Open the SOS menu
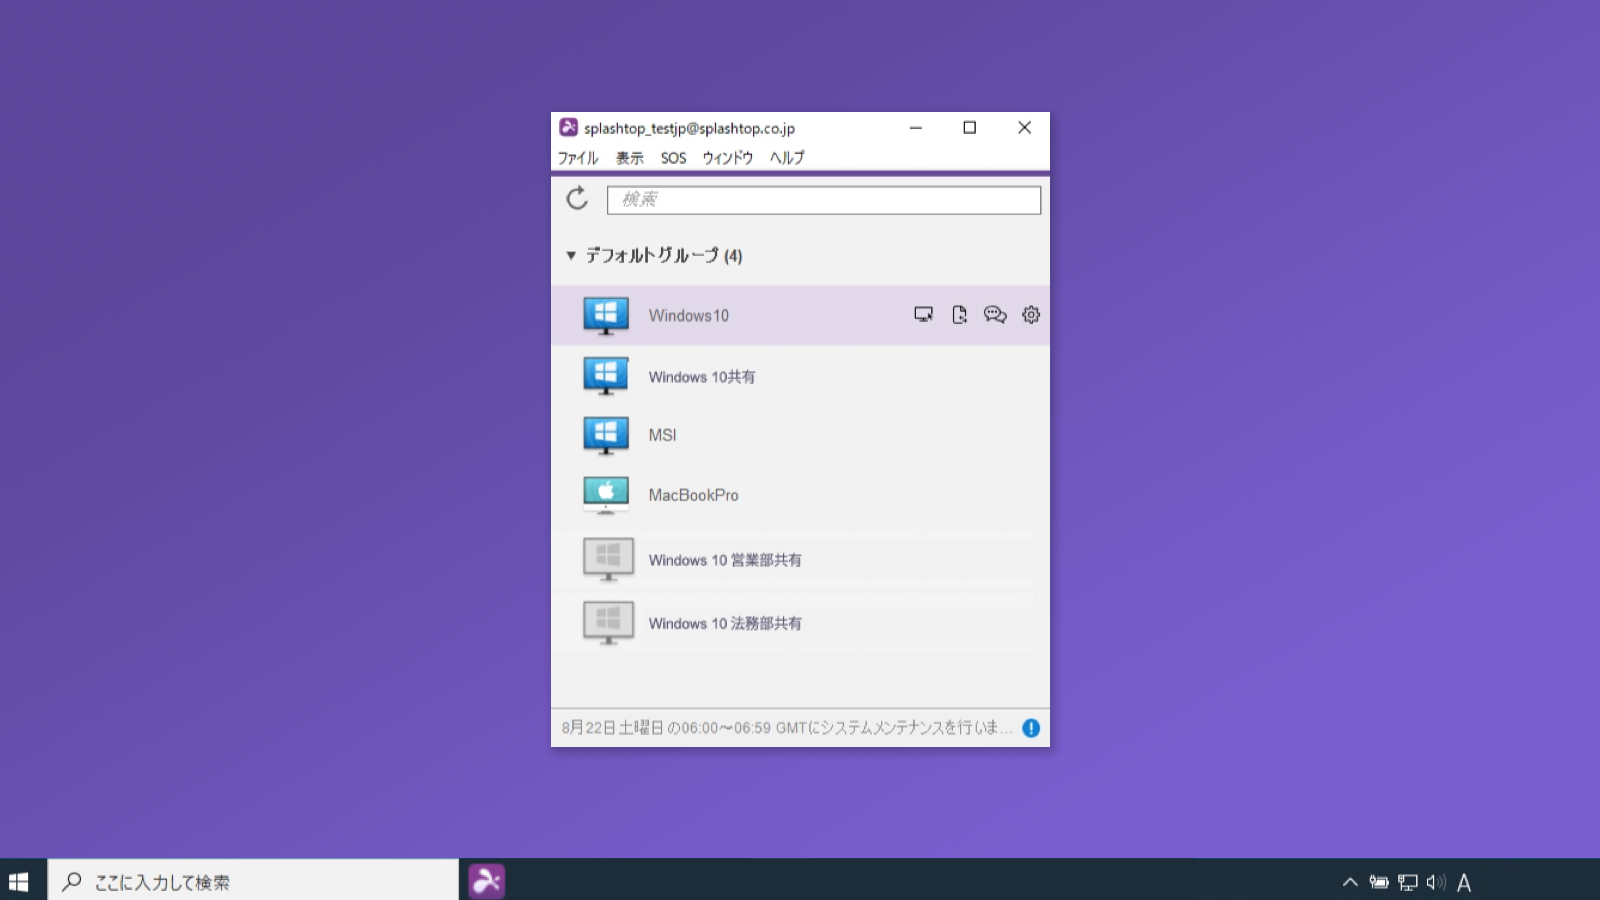1600x900 pixels. pyautogui.click(x=674, y=158)
